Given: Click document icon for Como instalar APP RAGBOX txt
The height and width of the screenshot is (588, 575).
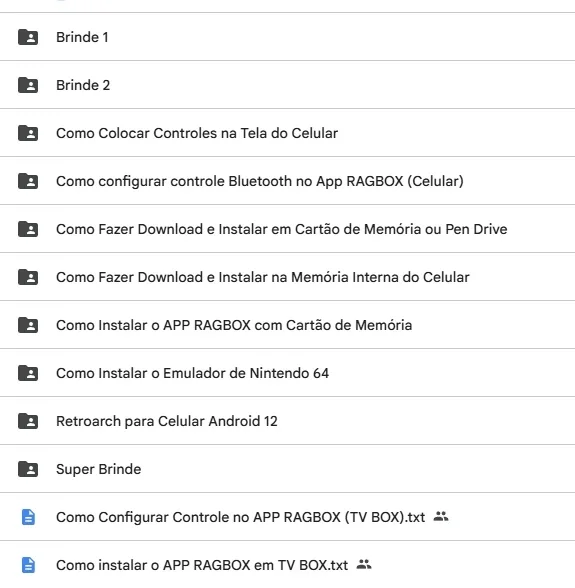Looking at the screenshot, I should 29,565.
